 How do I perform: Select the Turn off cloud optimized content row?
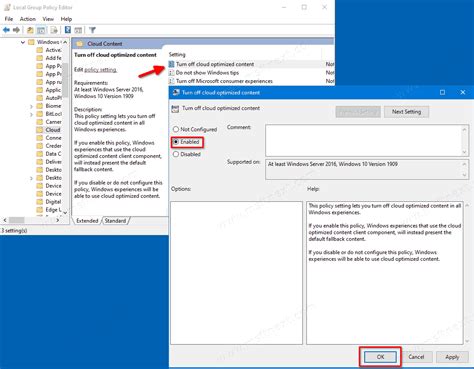tap(250, 64)
